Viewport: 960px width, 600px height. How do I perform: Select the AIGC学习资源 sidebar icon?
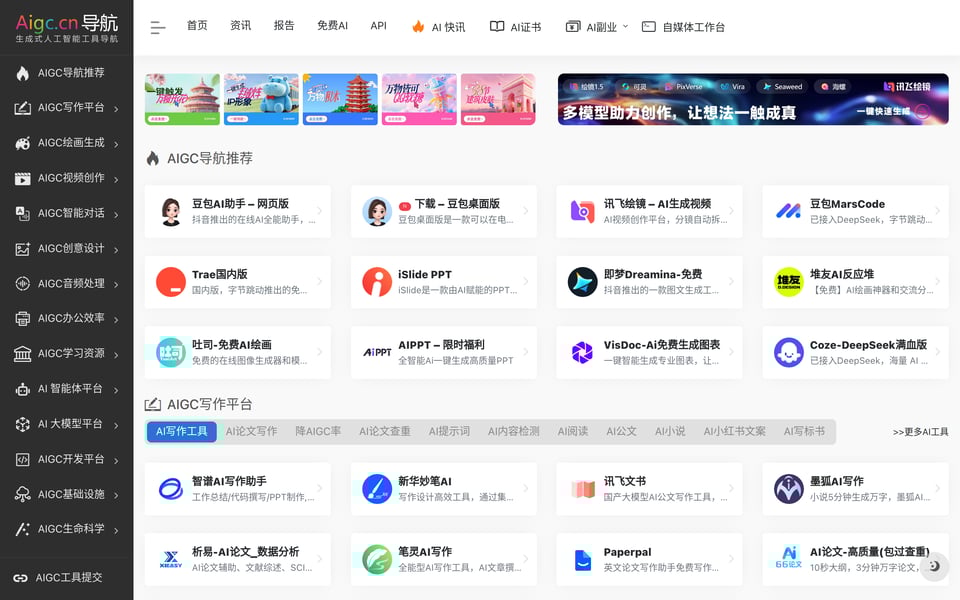(x=22, y=354)
